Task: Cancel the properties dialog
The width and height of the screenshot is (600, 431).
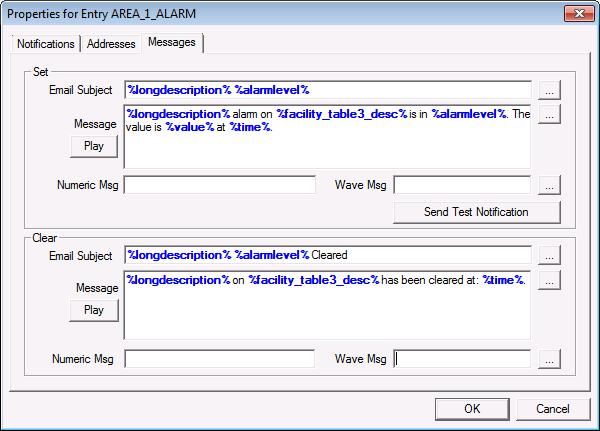Action: point(553,409)
